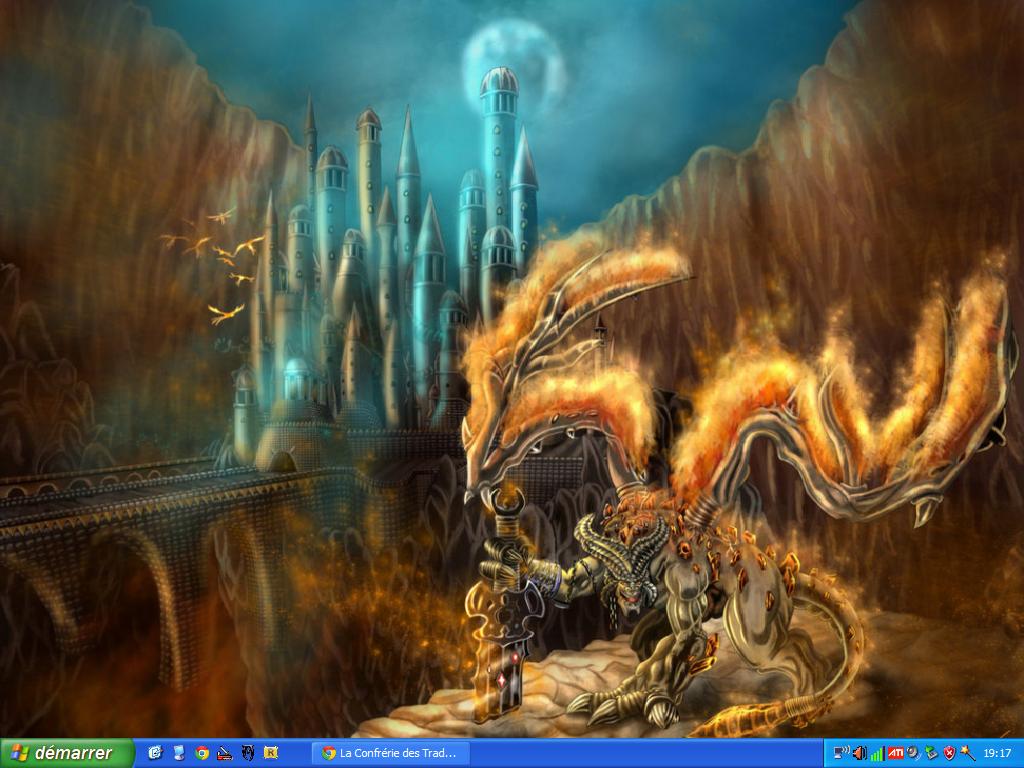The height and width of the screenshot is (768, 1024).
Task: Launch Outlook Express from Quick Launch
Action: [155, 753]
